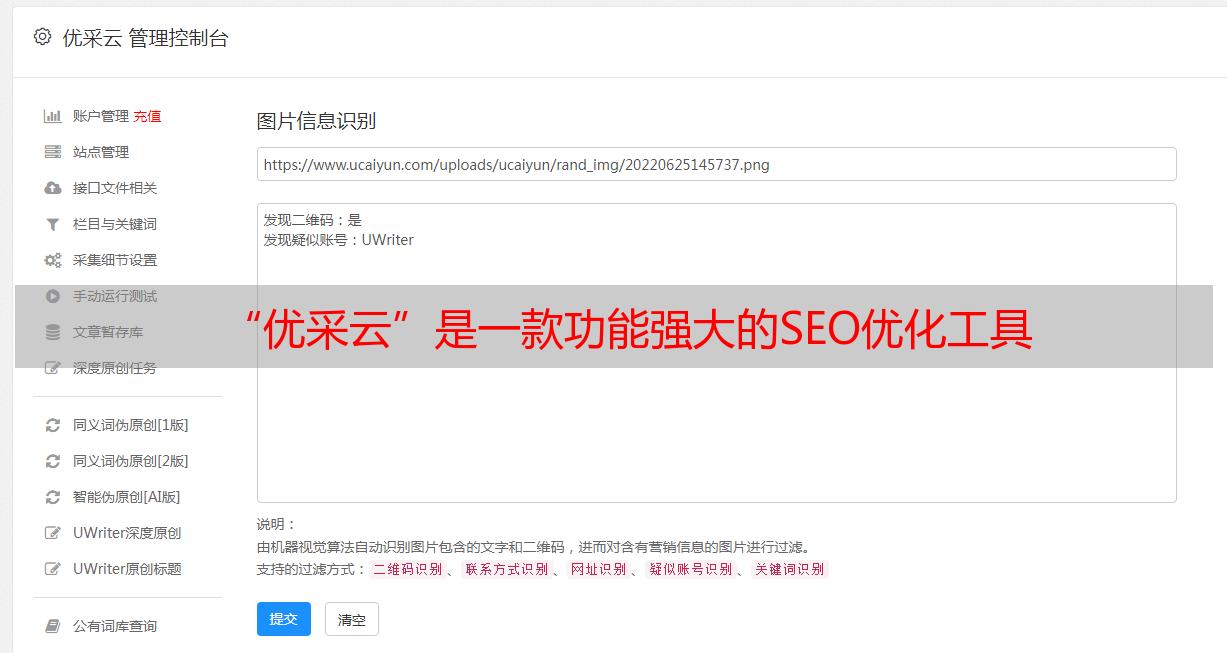The height and width of the screenshot is (653, 1227).
Task: Click the 疑似账号识别 tag
Action: click(690, 569)
